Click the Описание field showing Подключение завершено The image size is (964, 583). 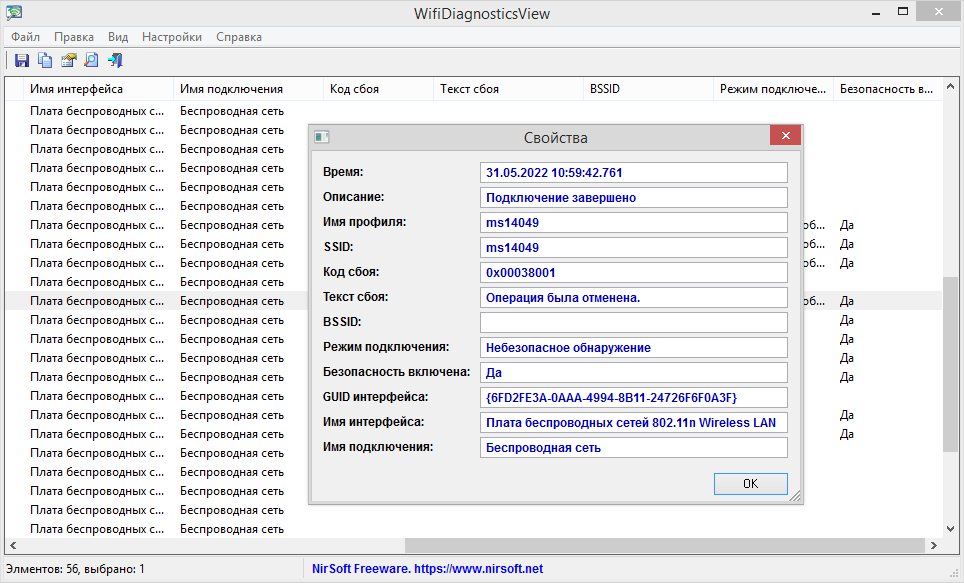[x=634, y=197]
